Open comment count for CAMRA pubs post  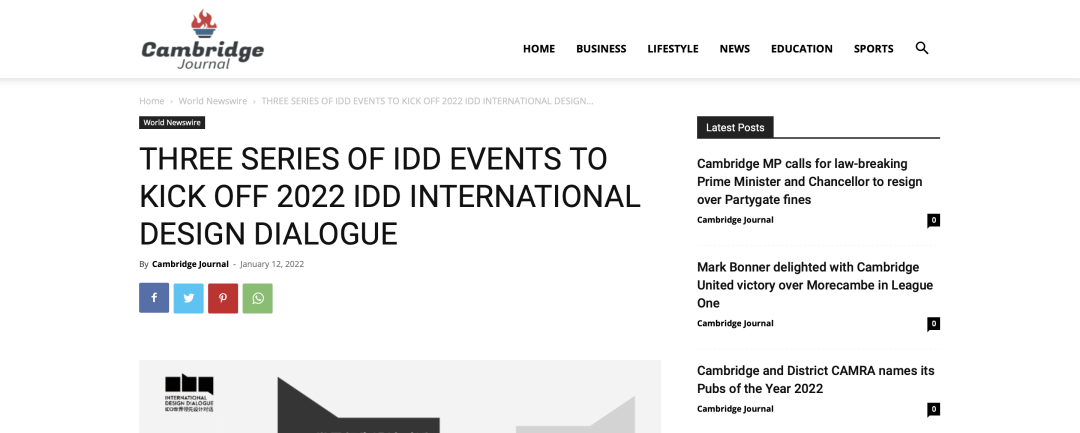[933, 409]
